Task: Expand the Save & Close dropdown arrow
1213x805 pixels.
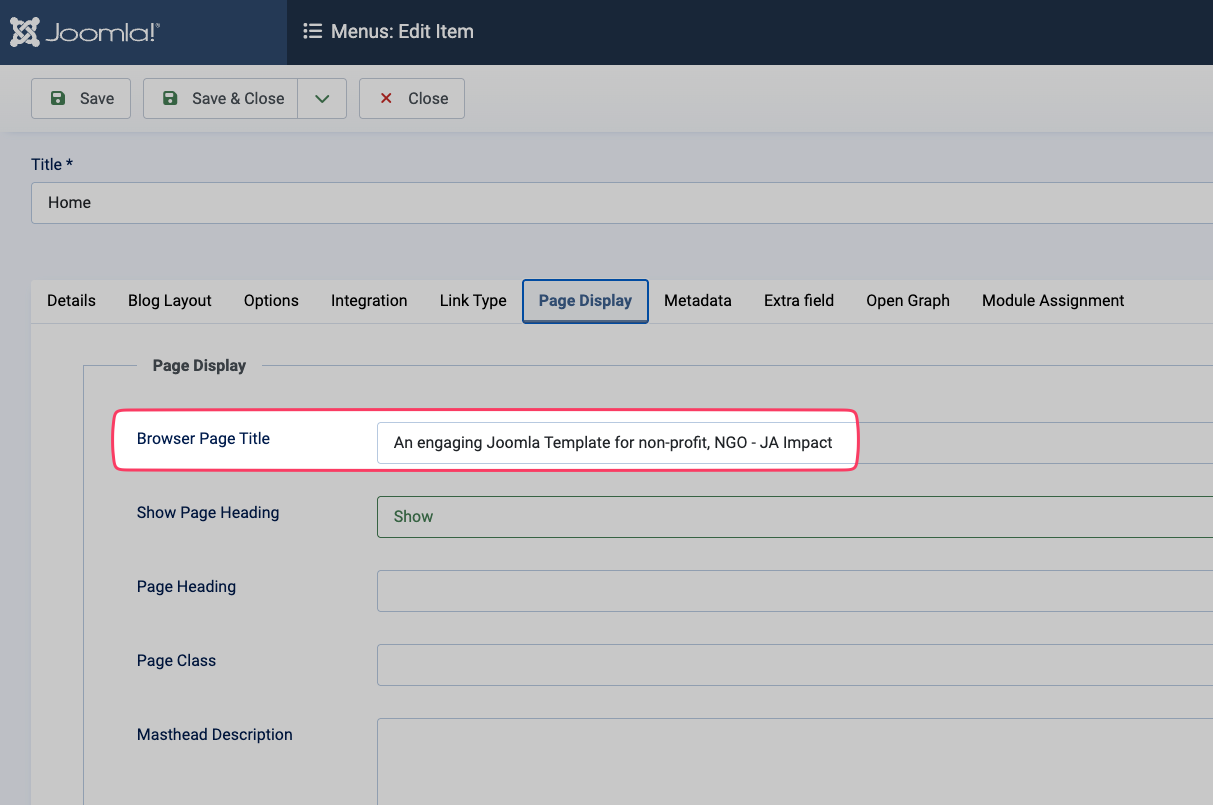Action: 322,98
